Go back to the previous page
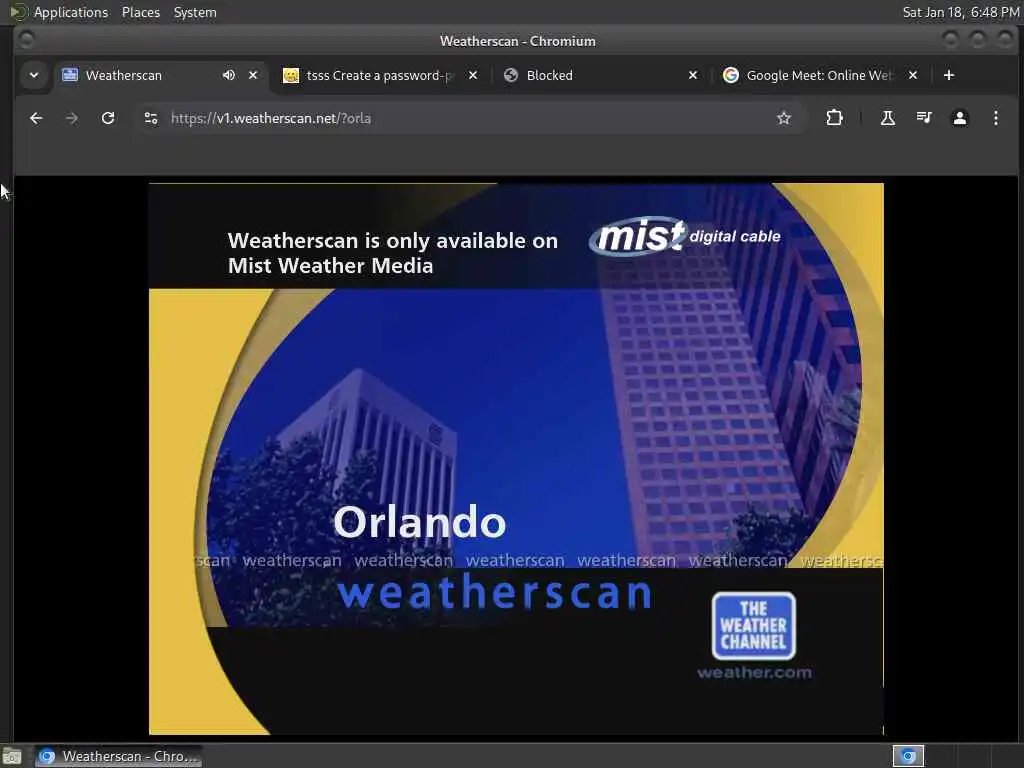 [36, 118]
